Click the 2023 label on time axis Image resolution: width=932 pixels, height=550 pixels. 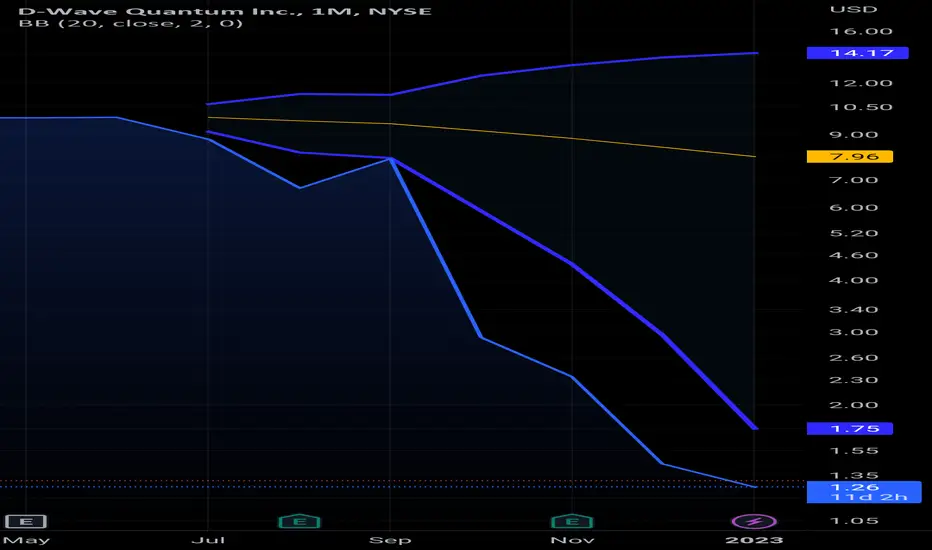coord(754,540)
